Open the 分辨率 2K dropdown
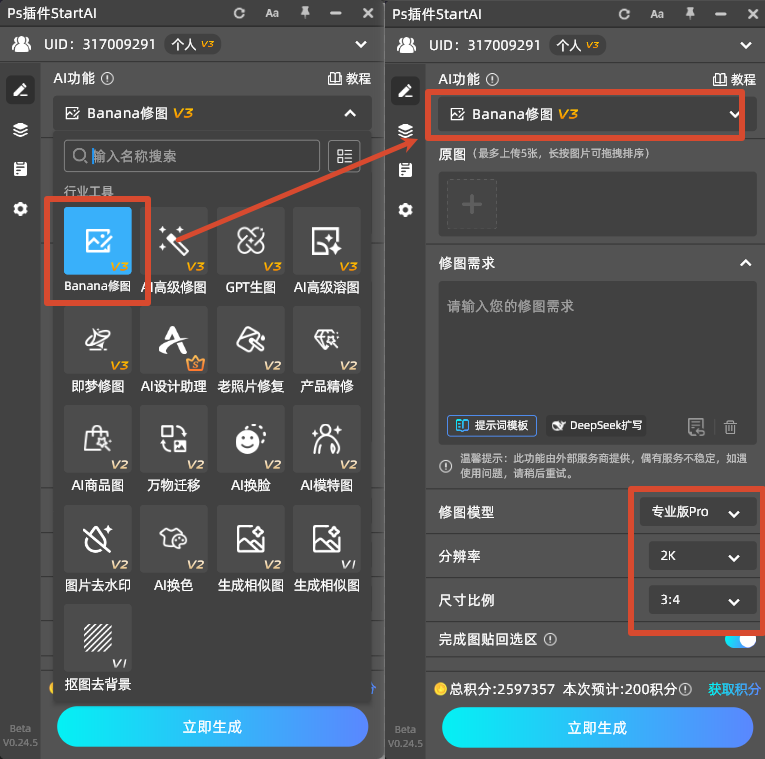This screenshot has height=759, width=765. (x=703, y=556)
